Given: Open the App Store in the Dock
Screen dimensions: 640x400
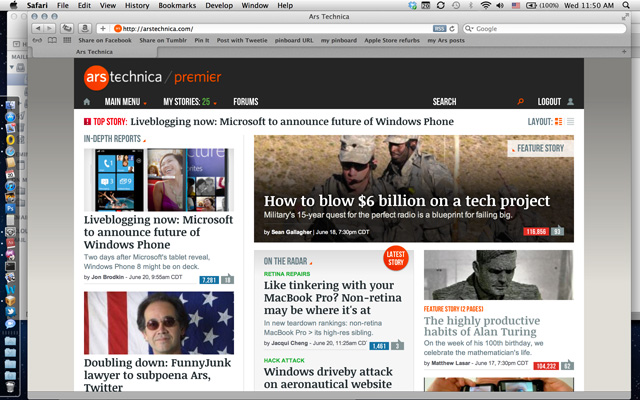Looking at the screenshot, I should (10, 117).
